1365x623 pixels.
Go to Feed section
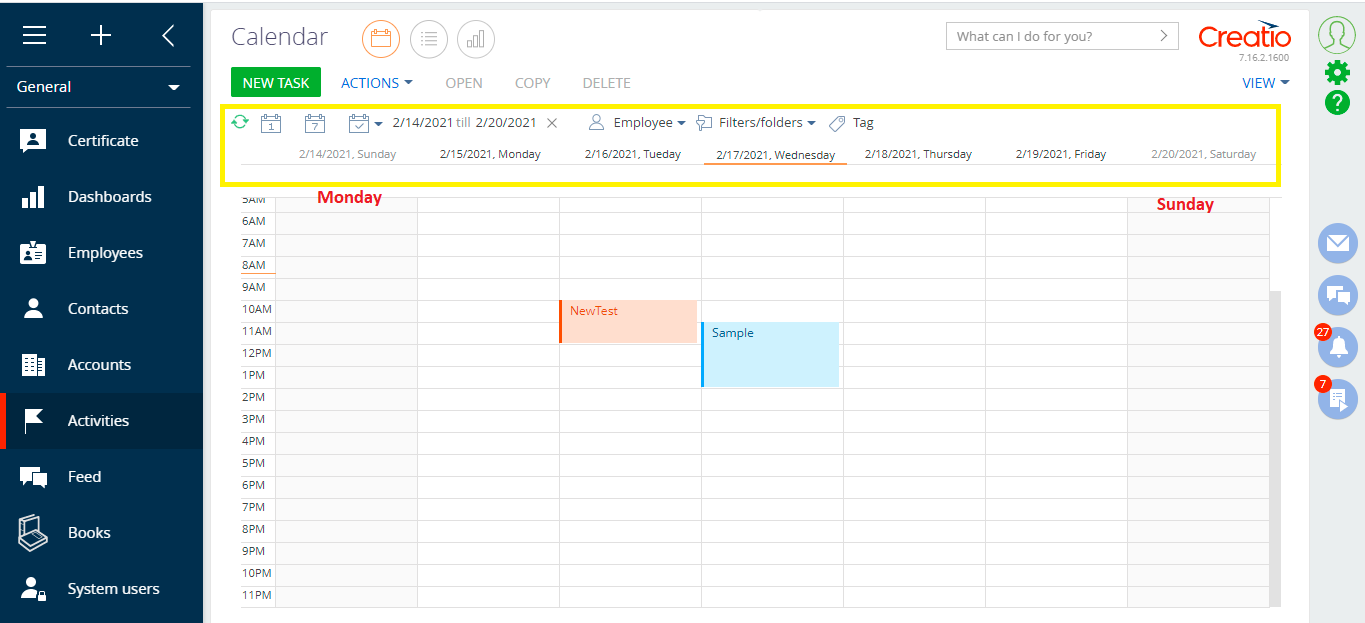[x=84, y=477]
